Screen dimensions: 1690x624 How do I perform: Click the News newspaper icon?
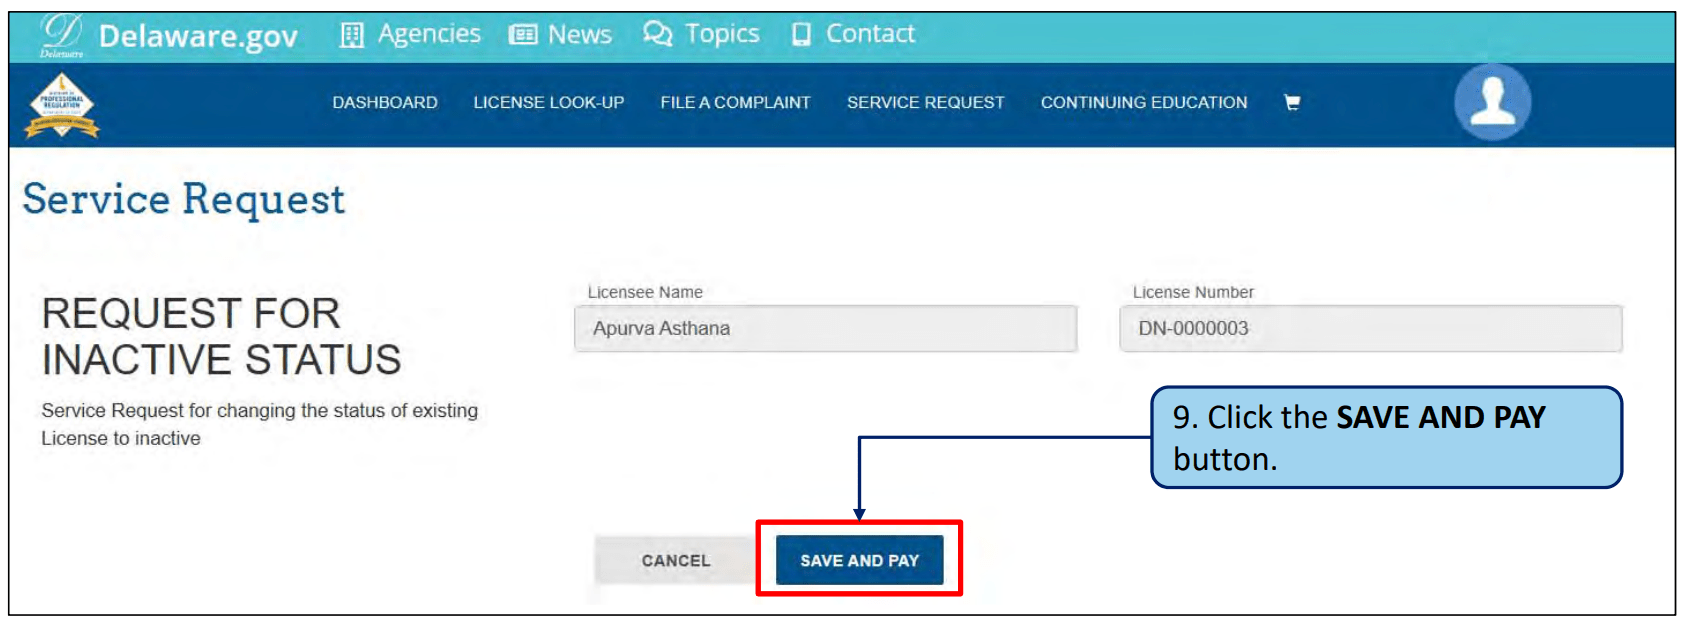click(x=523, y=35)
